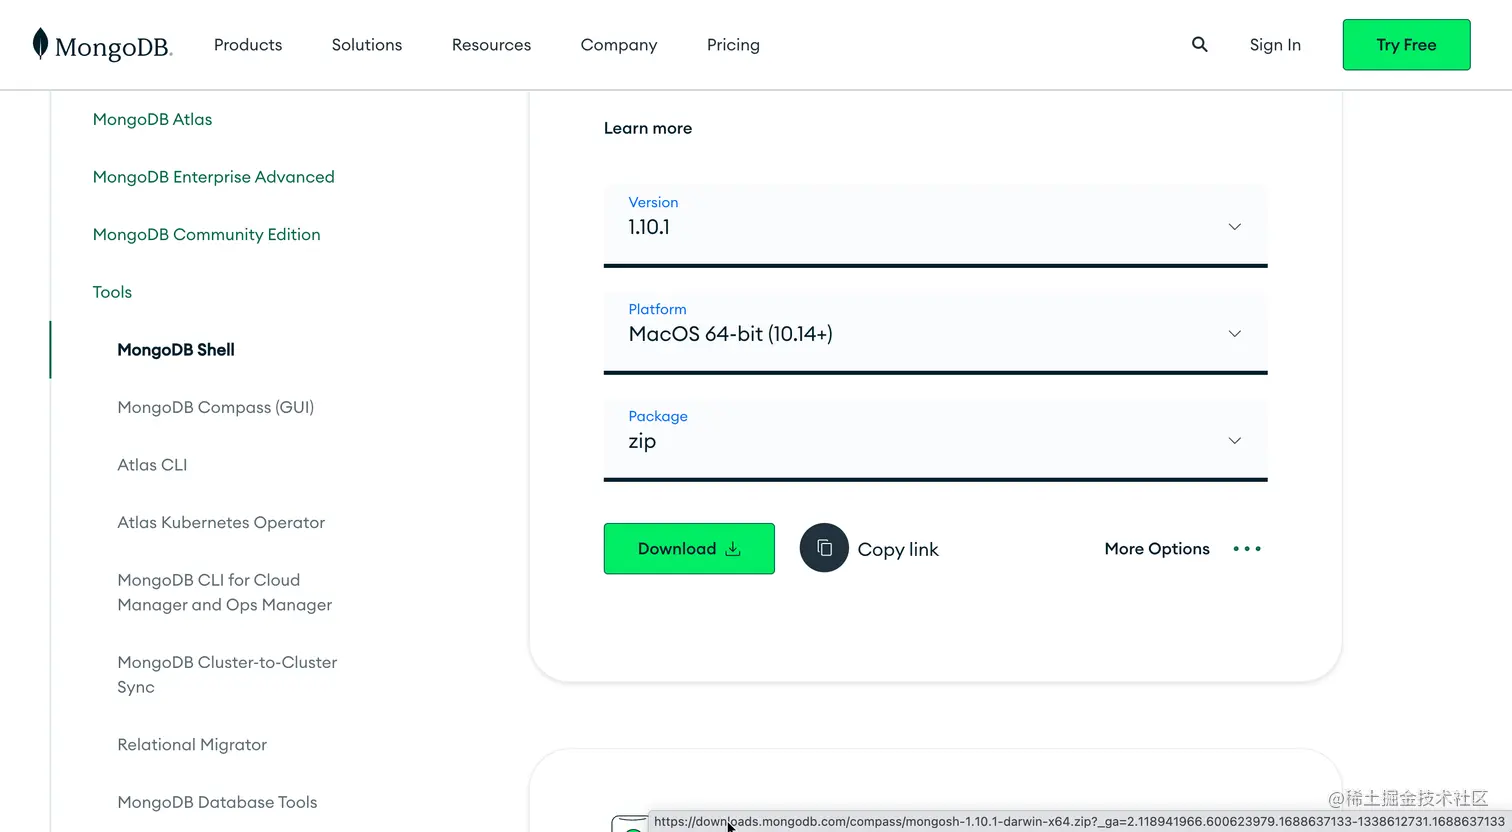
Task: Expand the Version 1.10.1 dropdown
Action: click(x=935, y=226)
